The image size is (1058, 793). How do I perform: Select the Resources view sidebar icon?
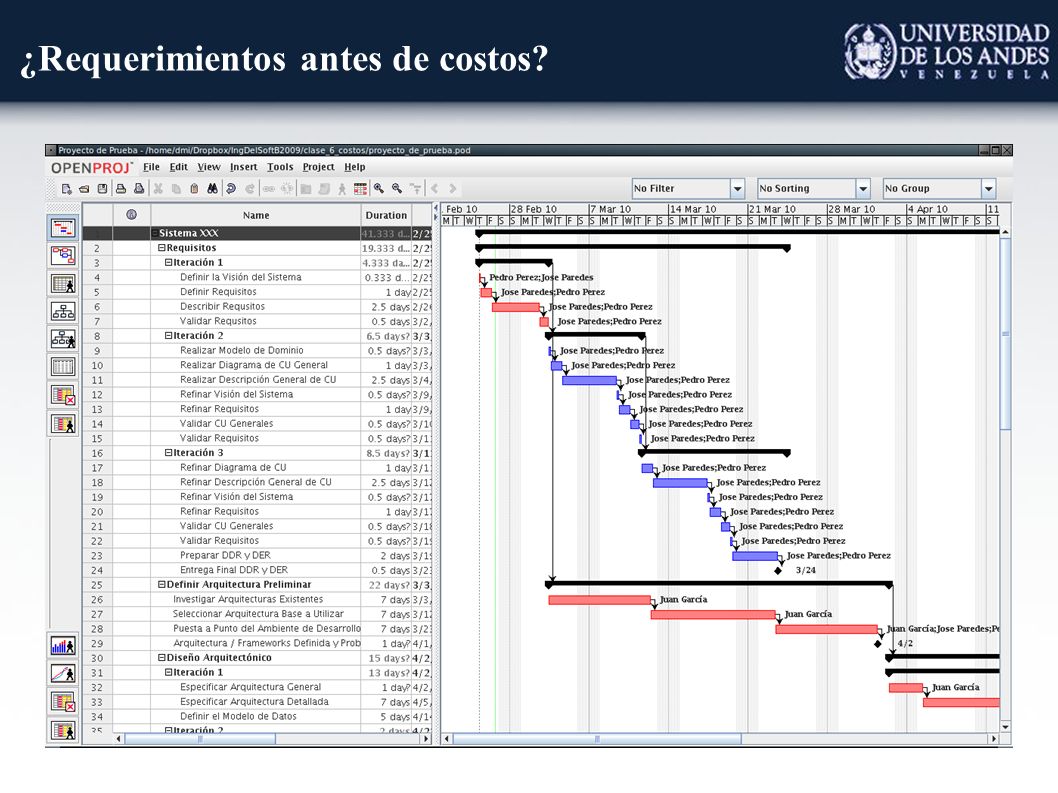pyautogui.click(x=63, y=284)
